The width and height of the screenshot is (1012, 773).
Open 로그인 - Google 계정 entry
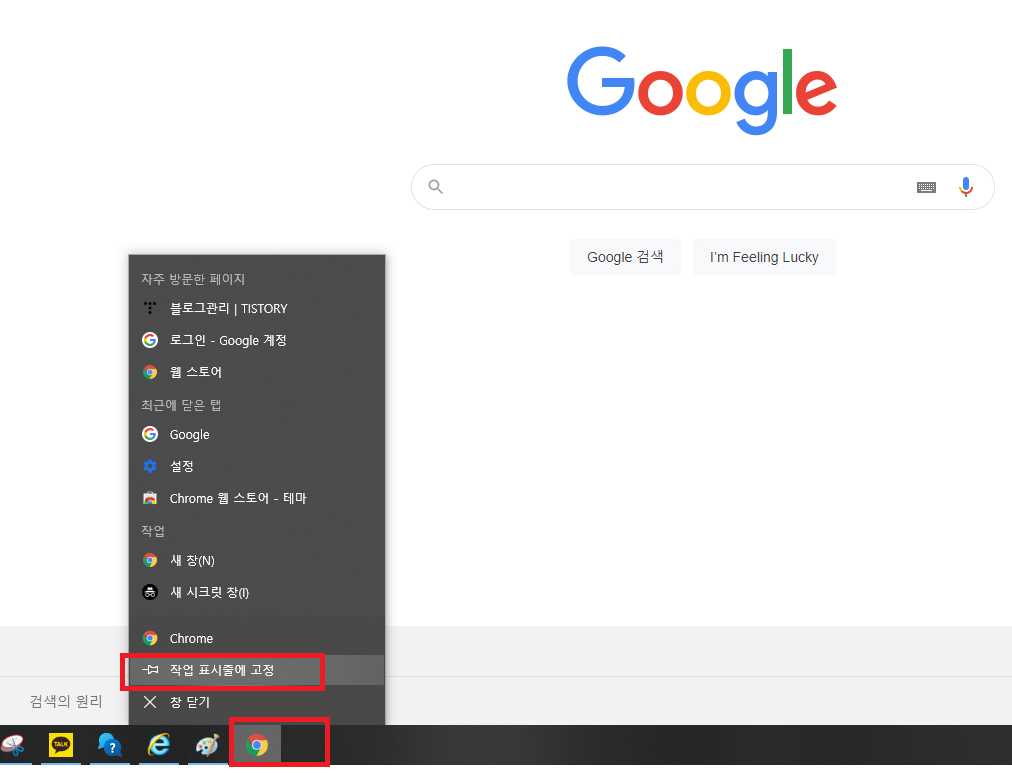tap(257, 340)
